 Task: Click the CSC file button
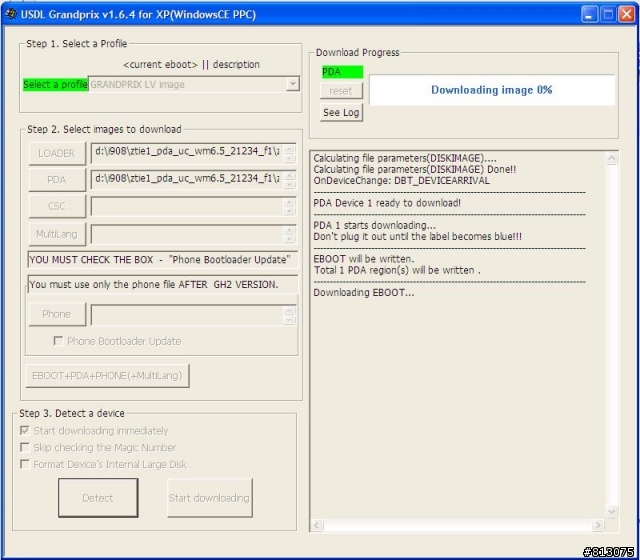click(57, 206)
